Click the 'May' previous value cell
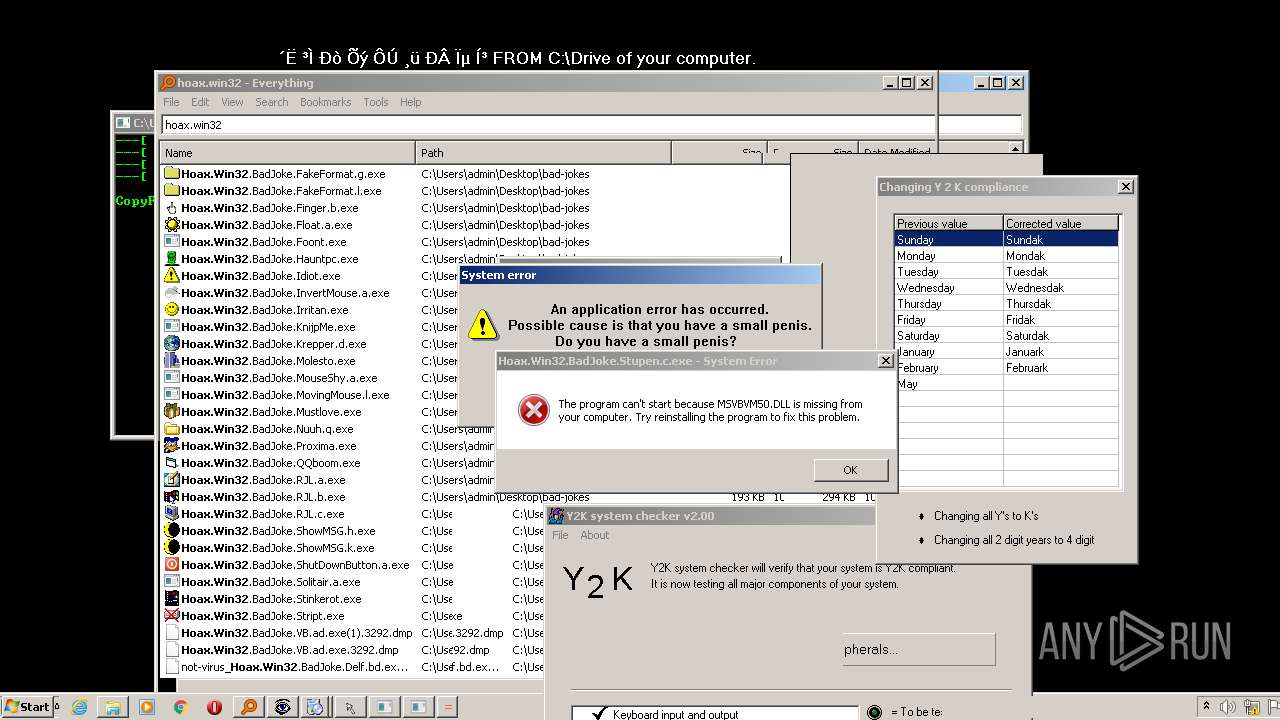The height and width of the screenshot is (720, 1280). point(948,384)
